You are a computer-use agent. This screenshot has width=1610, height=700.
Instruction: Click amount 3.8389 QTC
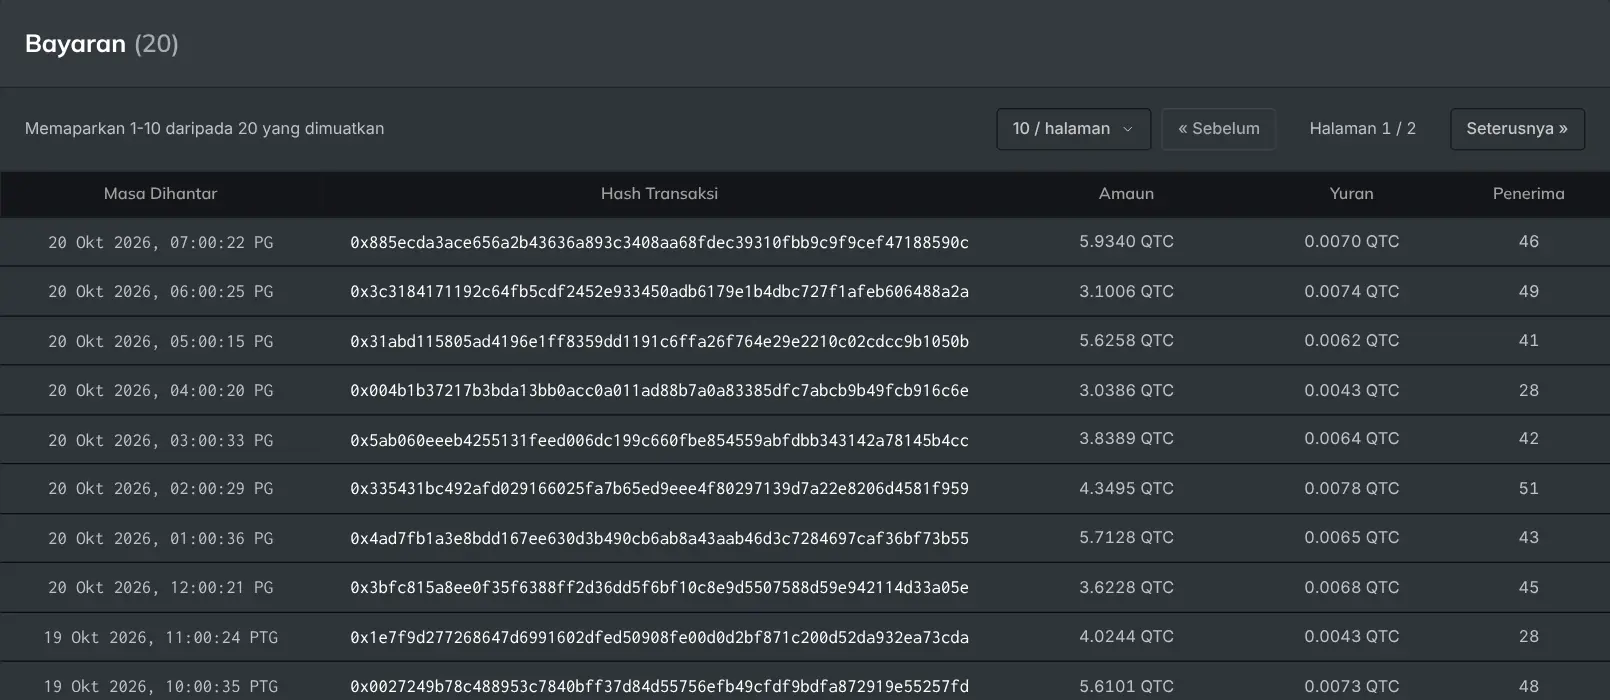(1126, 439)
